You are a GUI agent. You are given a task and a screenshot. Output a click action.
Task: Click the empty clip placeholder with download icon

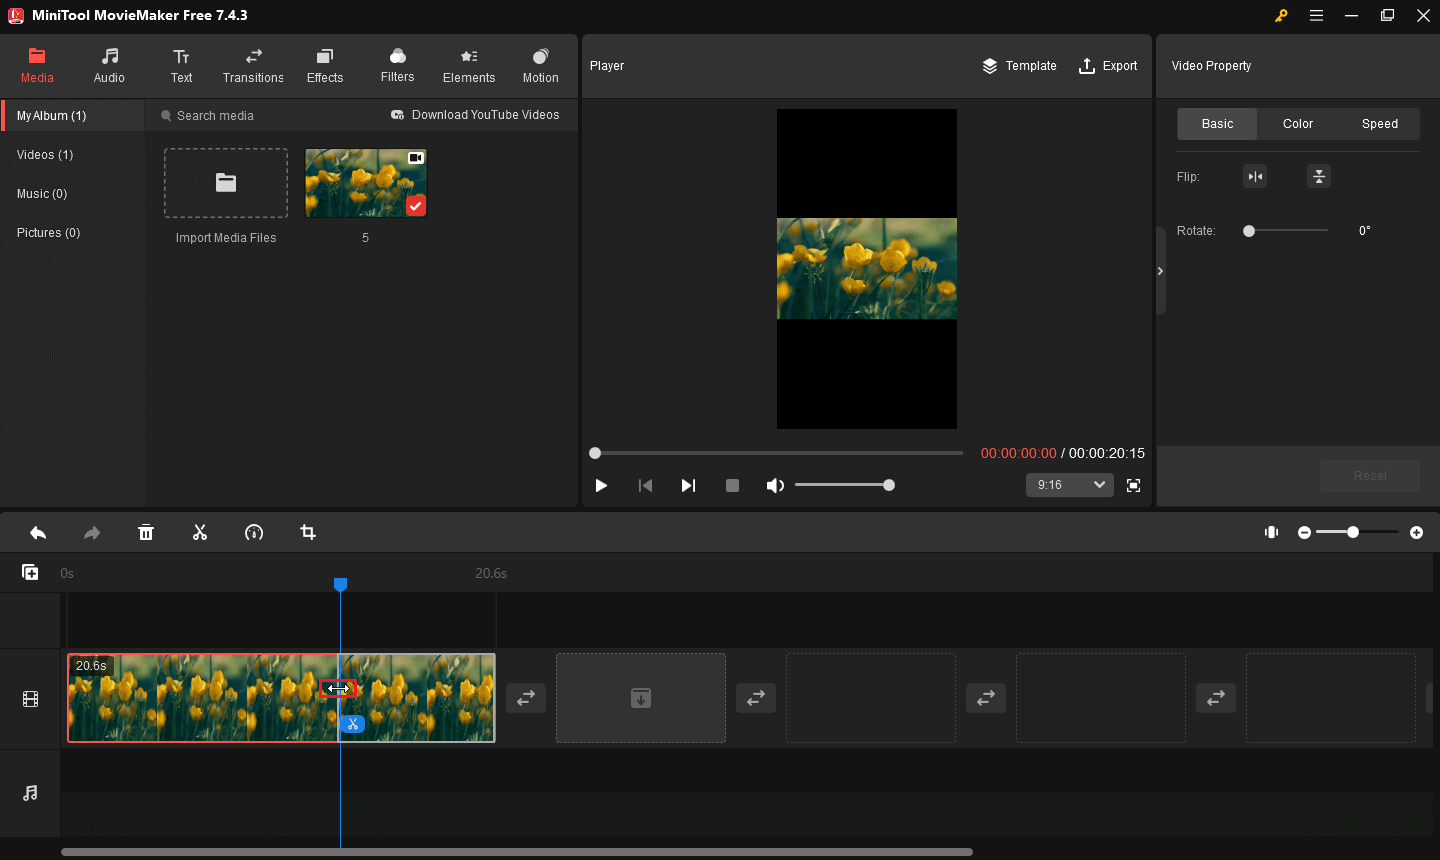click(641, 698)
